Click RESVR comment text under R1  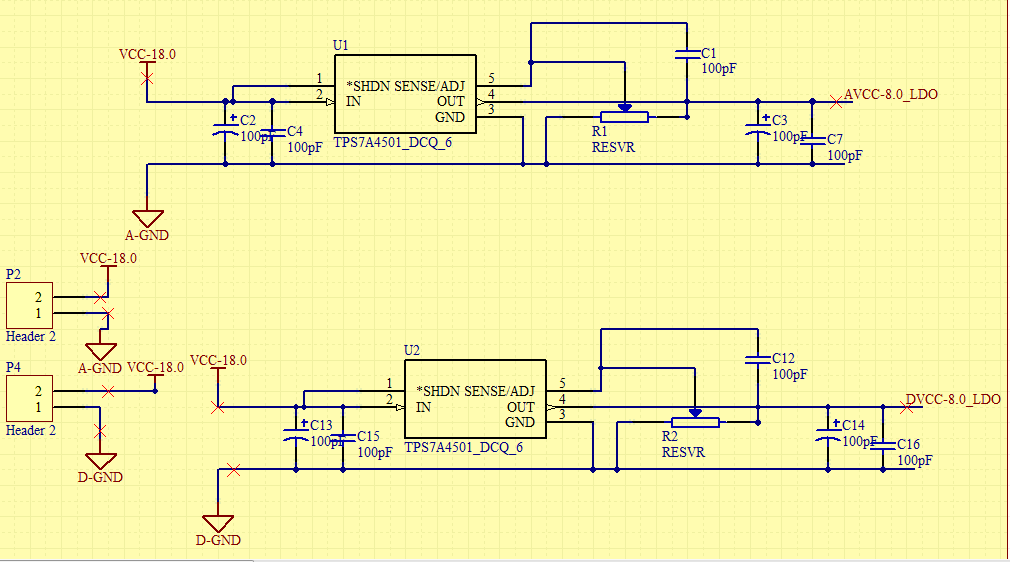pos(613,148)
